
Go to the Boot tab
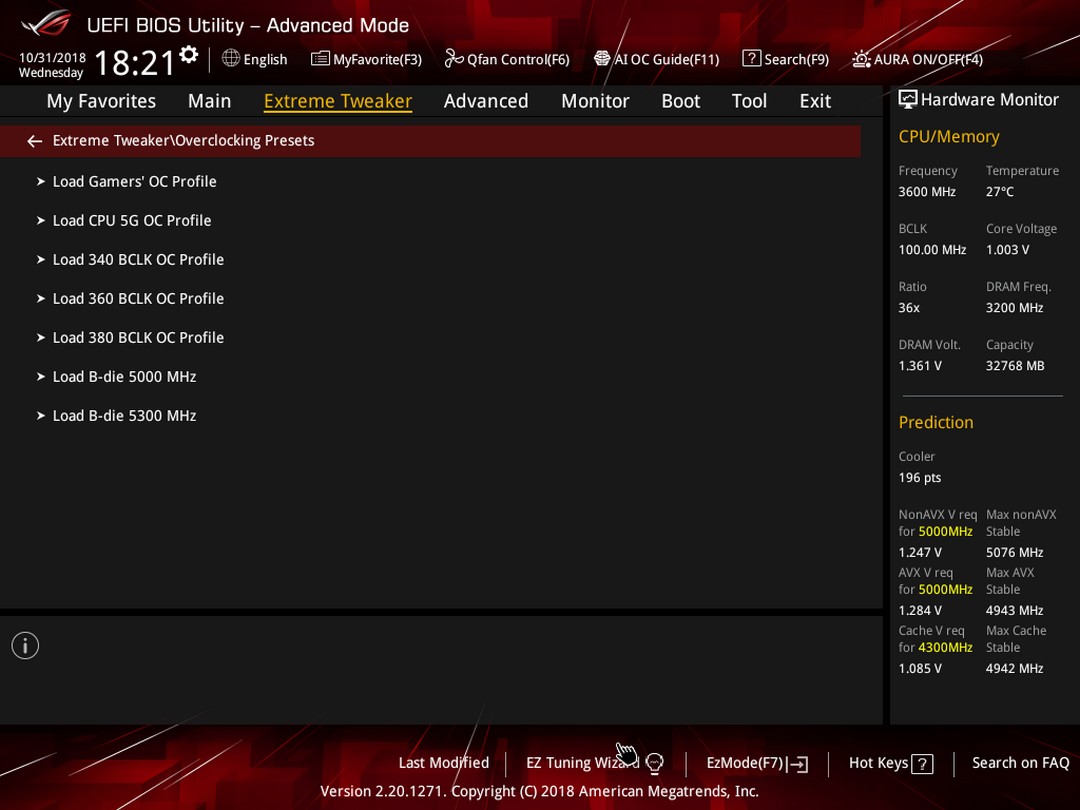click(681, 101)
